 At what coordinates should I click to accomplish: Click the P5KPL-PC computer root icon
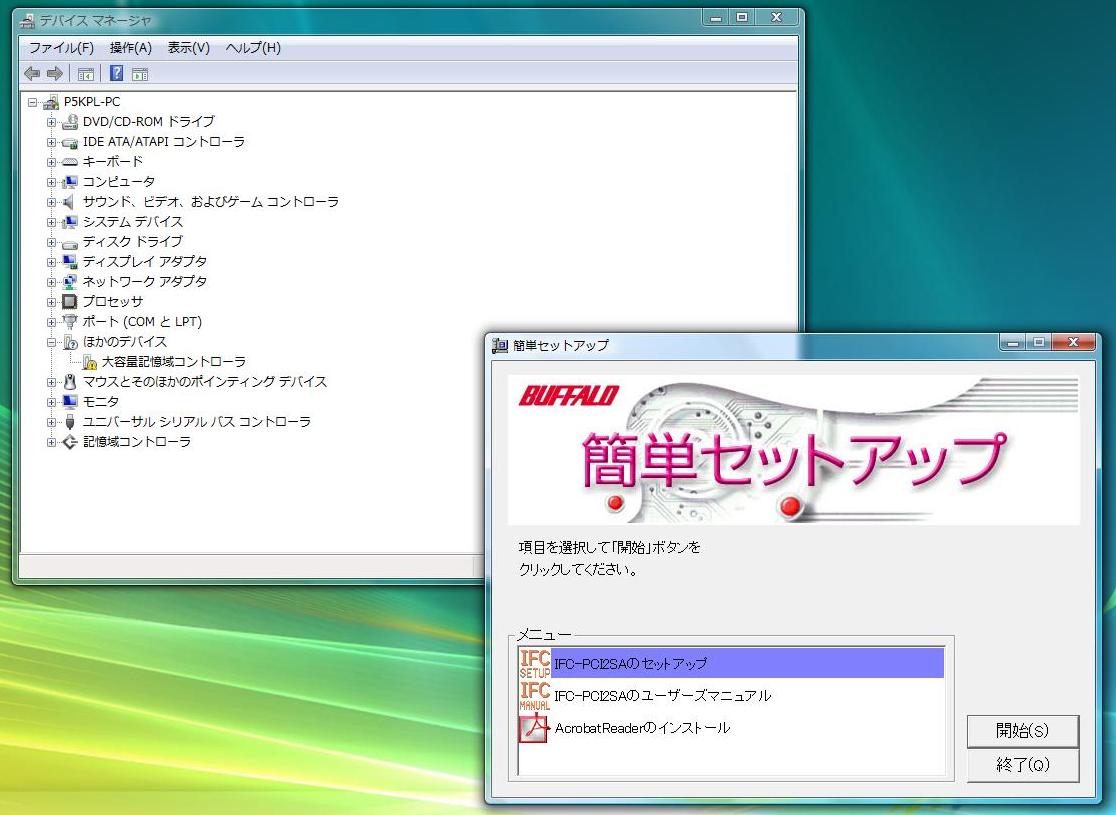click(x=51, y=102)
